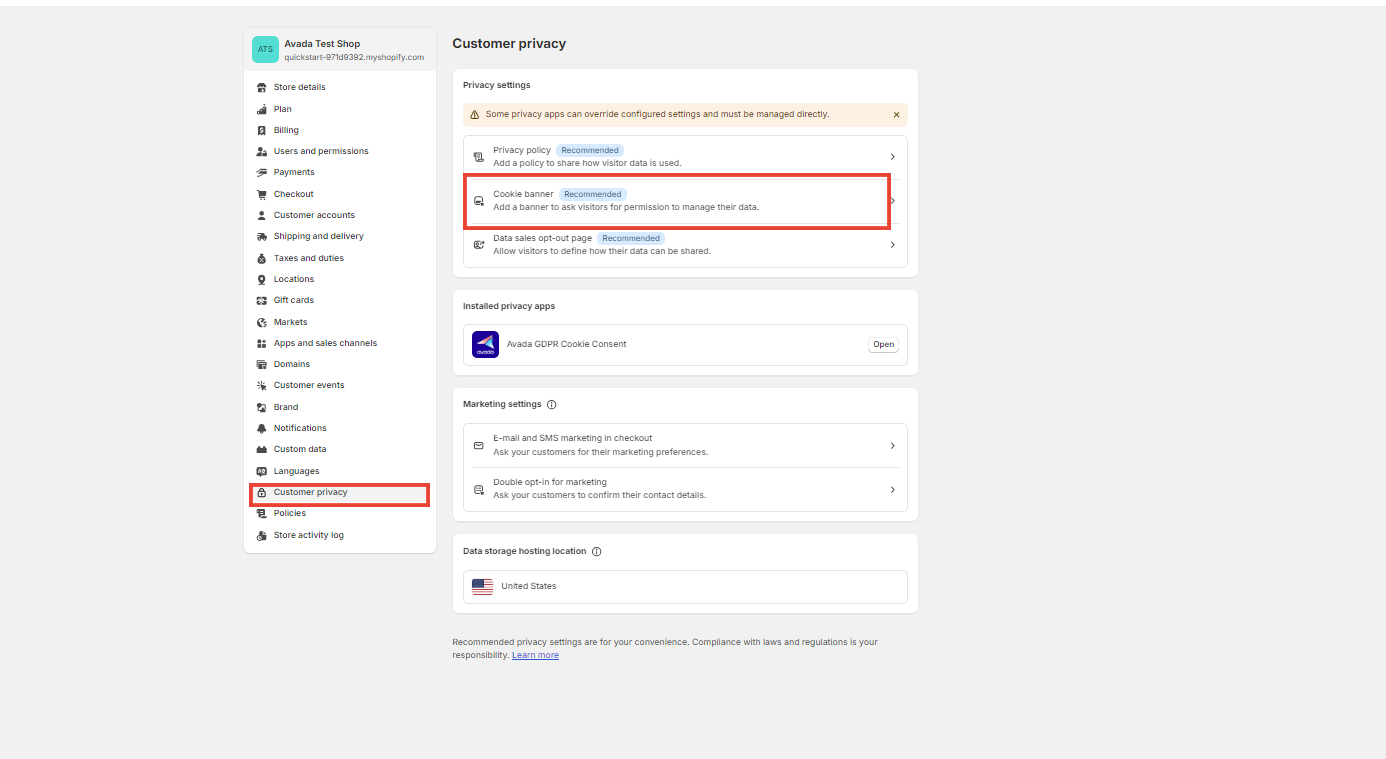Open Privacy policy setting

pyautogui.click(x=685, y=157)
